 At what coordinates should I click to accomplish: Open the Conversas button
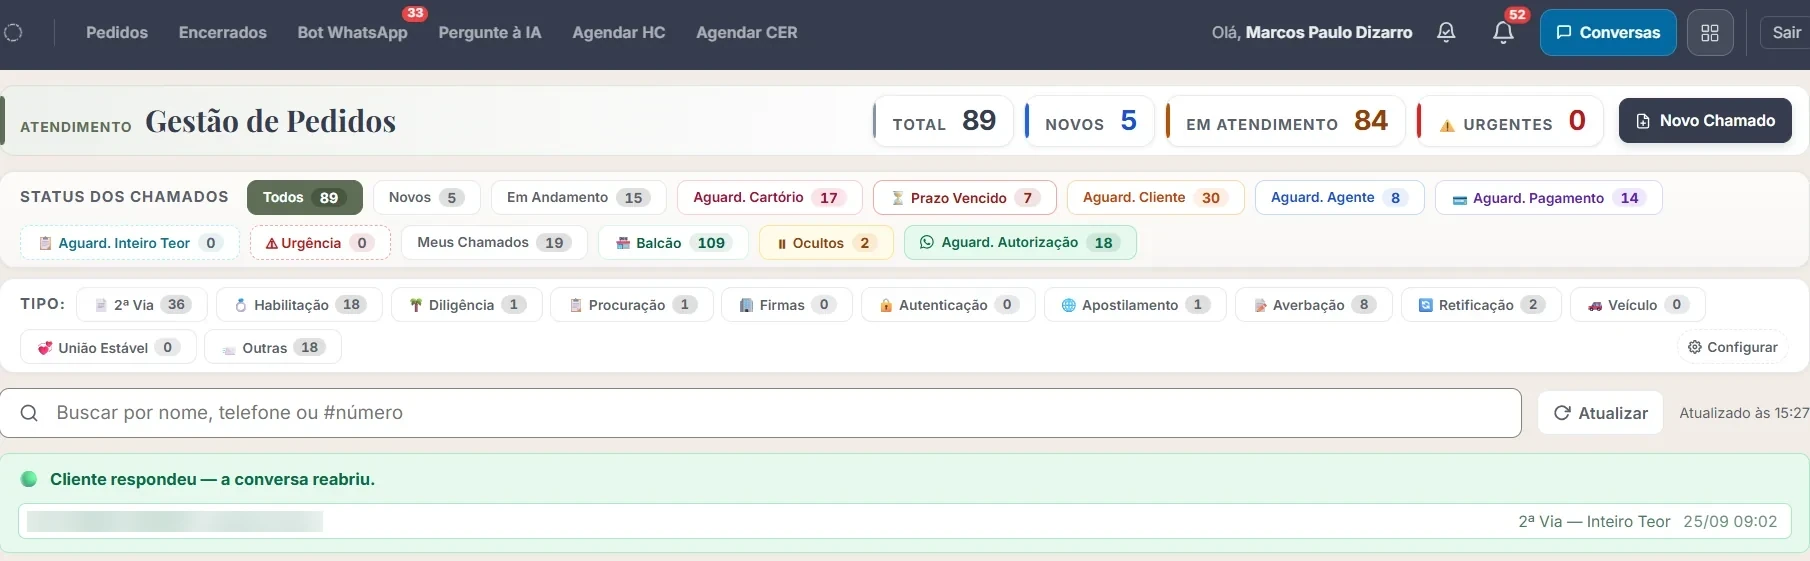[x=1608, y=32]
